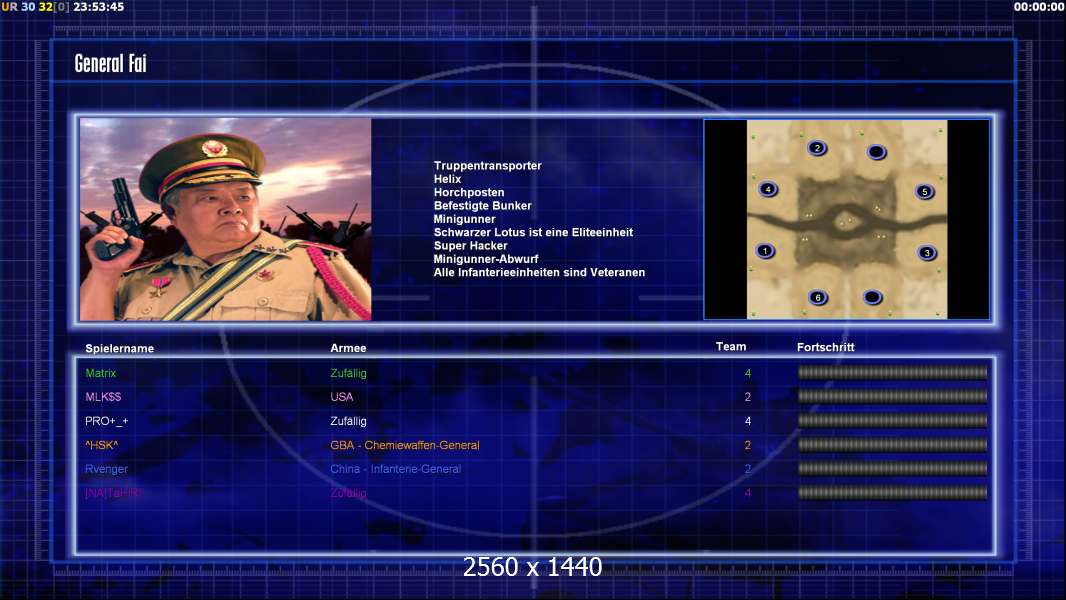
Task: Select player name ^HSK^
Action: coord(101,445)
